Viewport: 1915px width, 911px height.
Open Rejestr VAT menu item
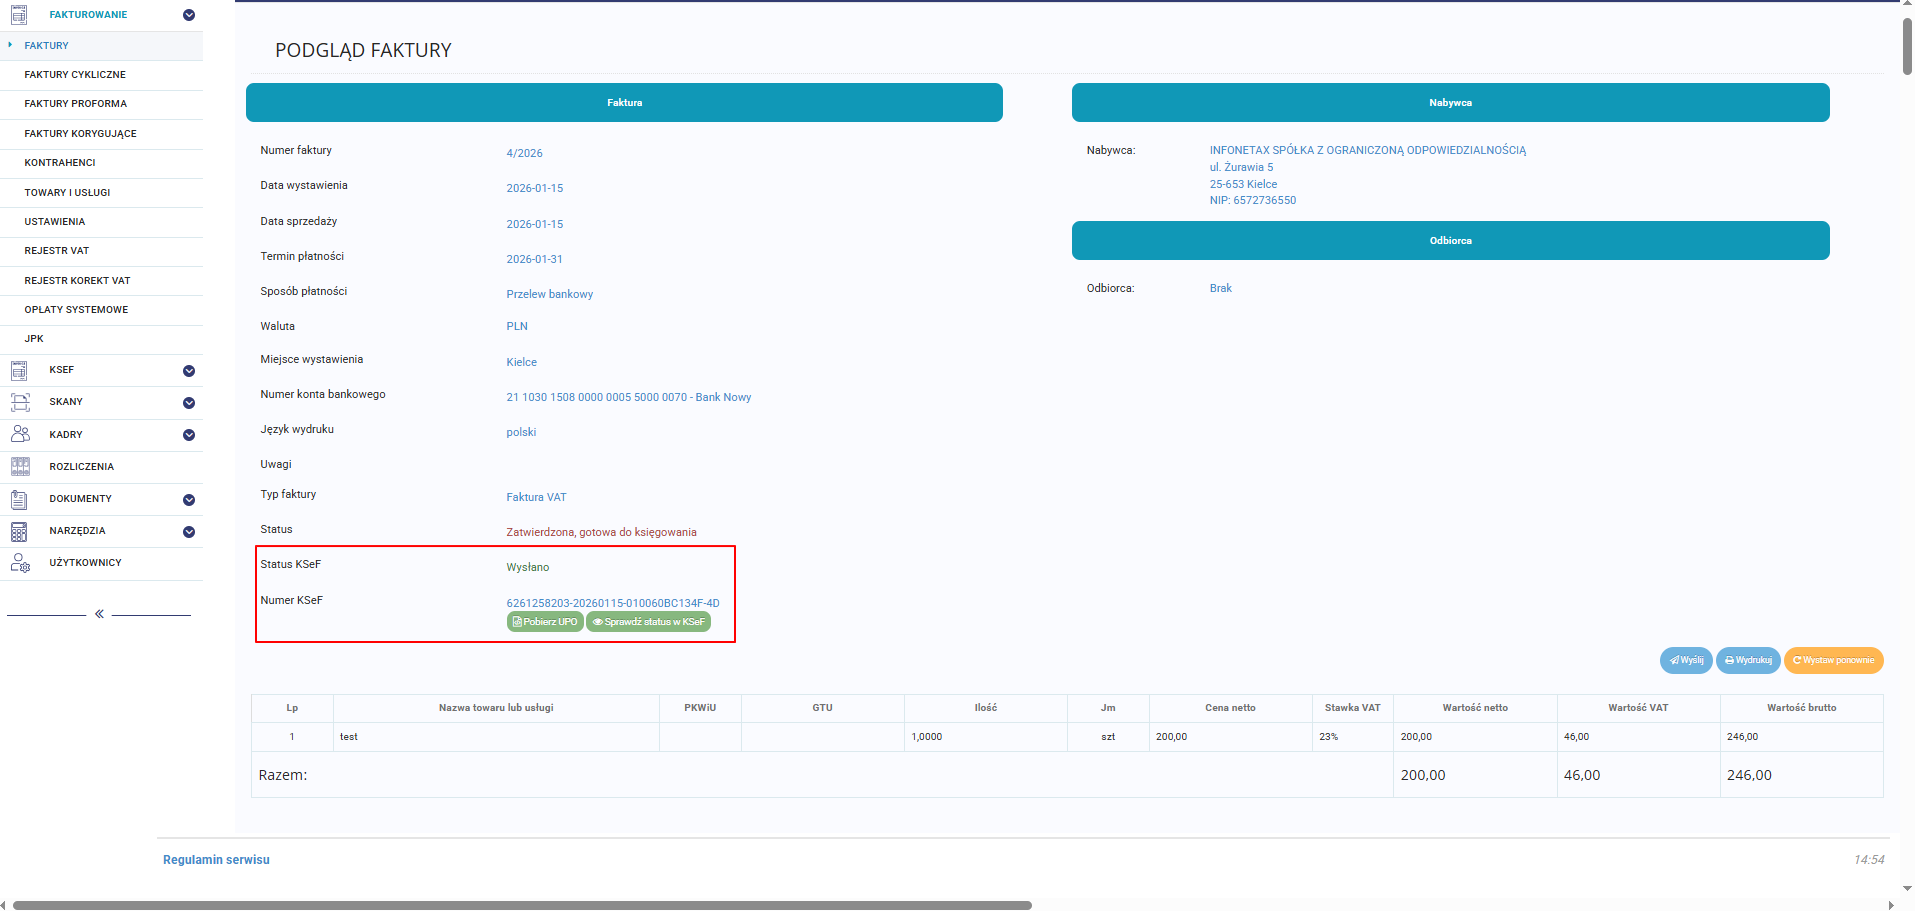point(57,251)
